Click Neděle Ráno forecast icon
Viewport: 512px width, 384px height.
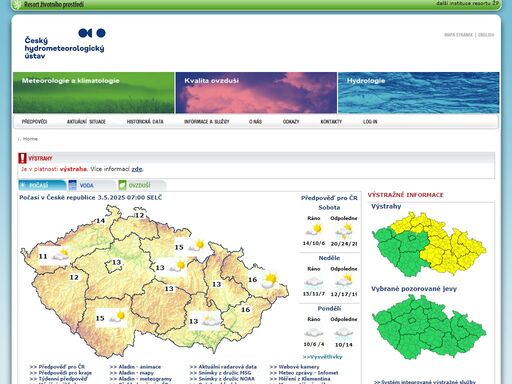point(314,282)
